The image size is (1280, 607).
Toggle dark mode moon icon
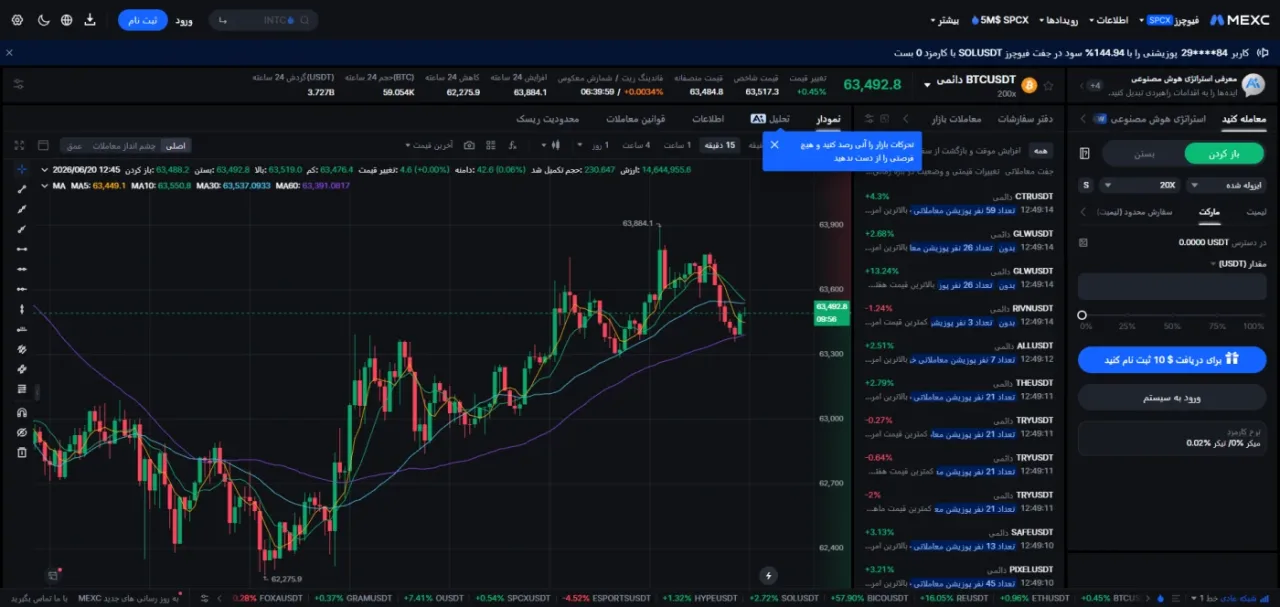[x=43, y=20]
